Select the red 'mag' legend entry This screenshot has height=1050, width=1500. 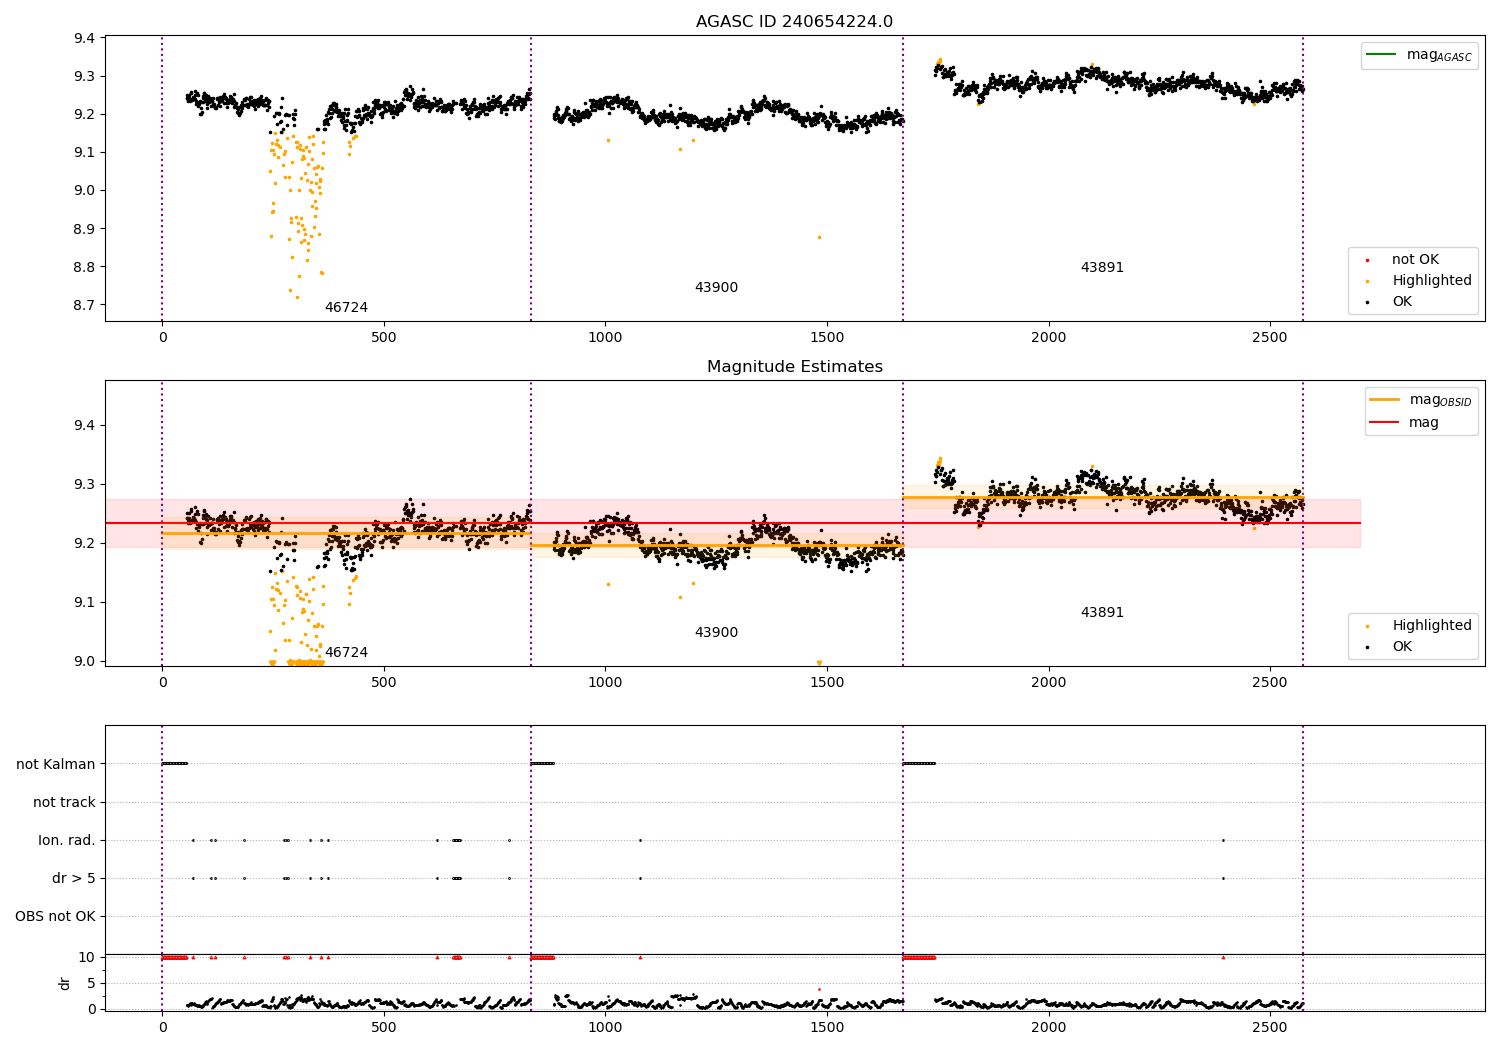[x=1405, y=423]
